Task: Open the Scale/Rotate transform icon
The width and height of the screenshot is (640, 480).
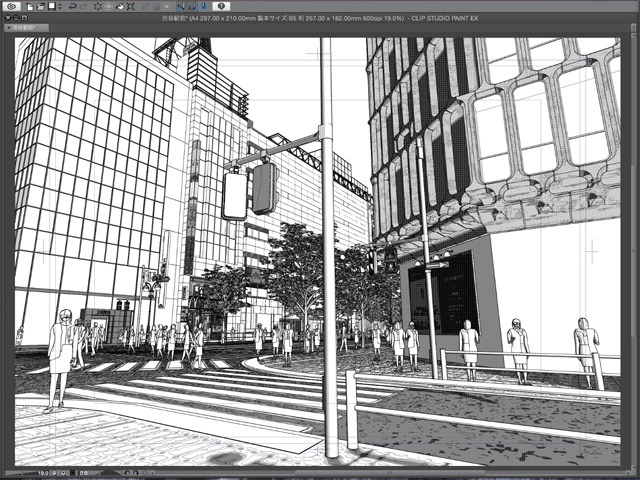Action: click(131, 7)
